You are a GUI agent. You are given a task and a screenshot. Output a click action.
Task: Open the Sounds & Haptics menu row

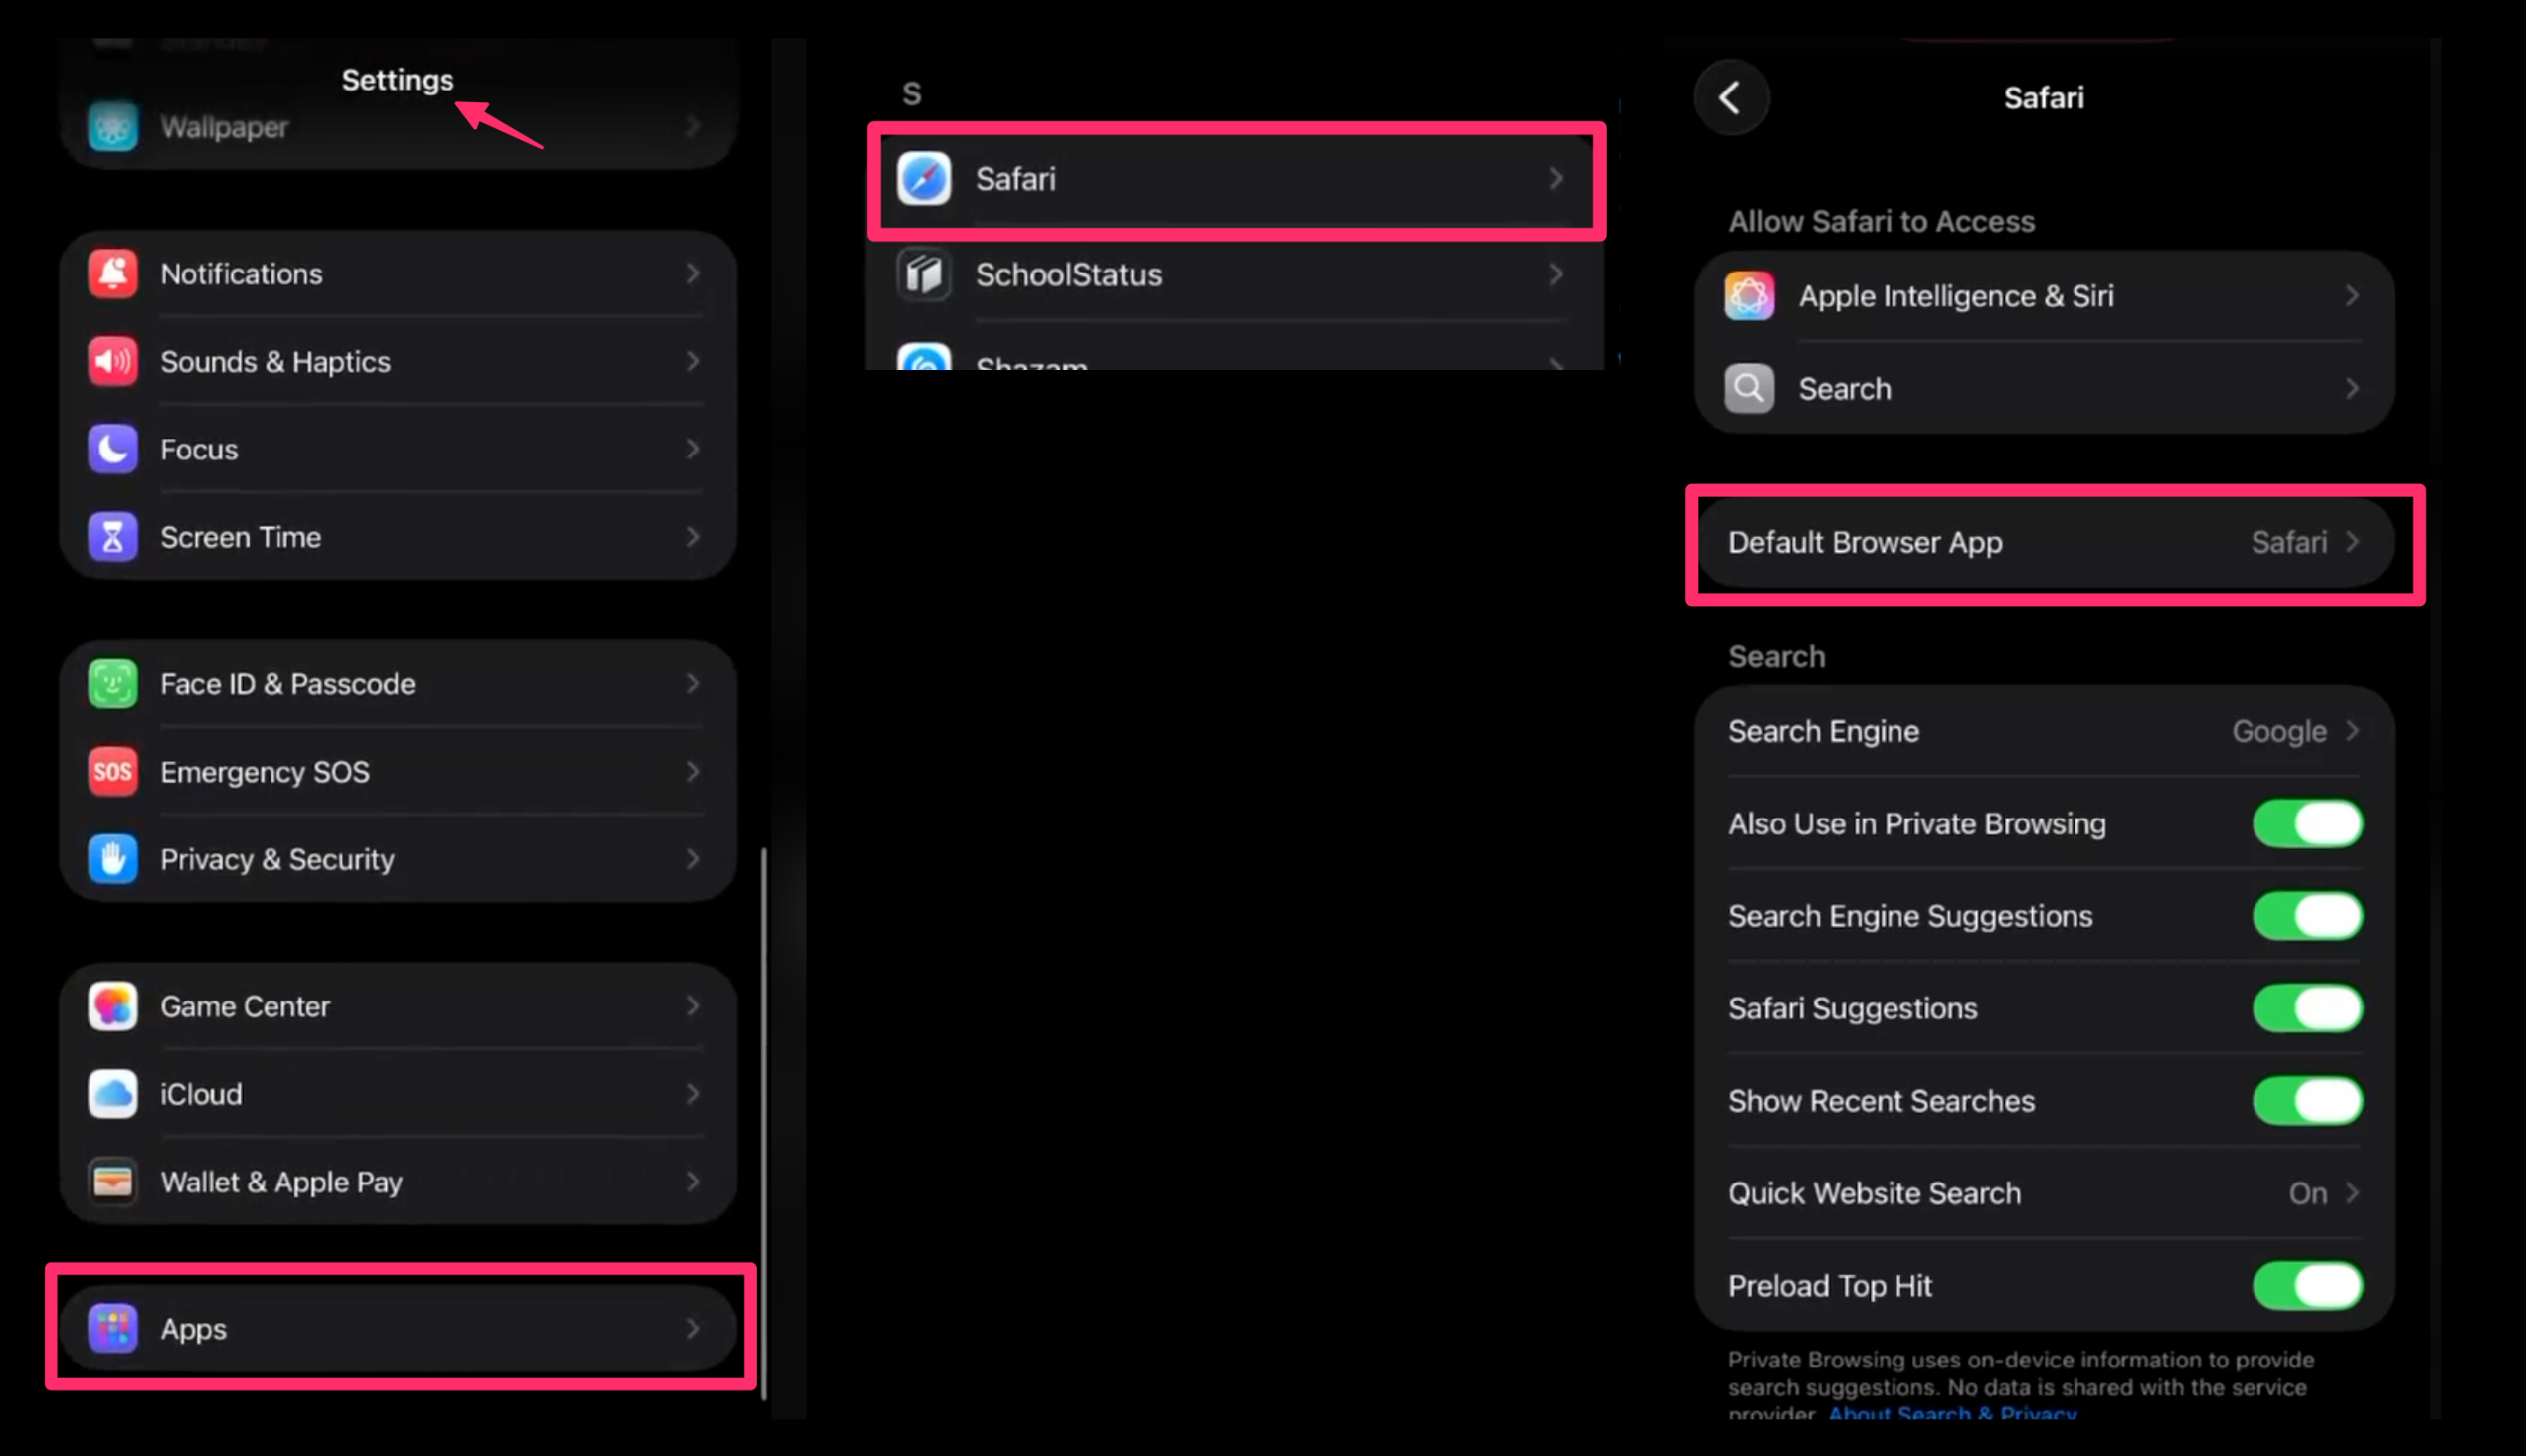tap(398, 361)
